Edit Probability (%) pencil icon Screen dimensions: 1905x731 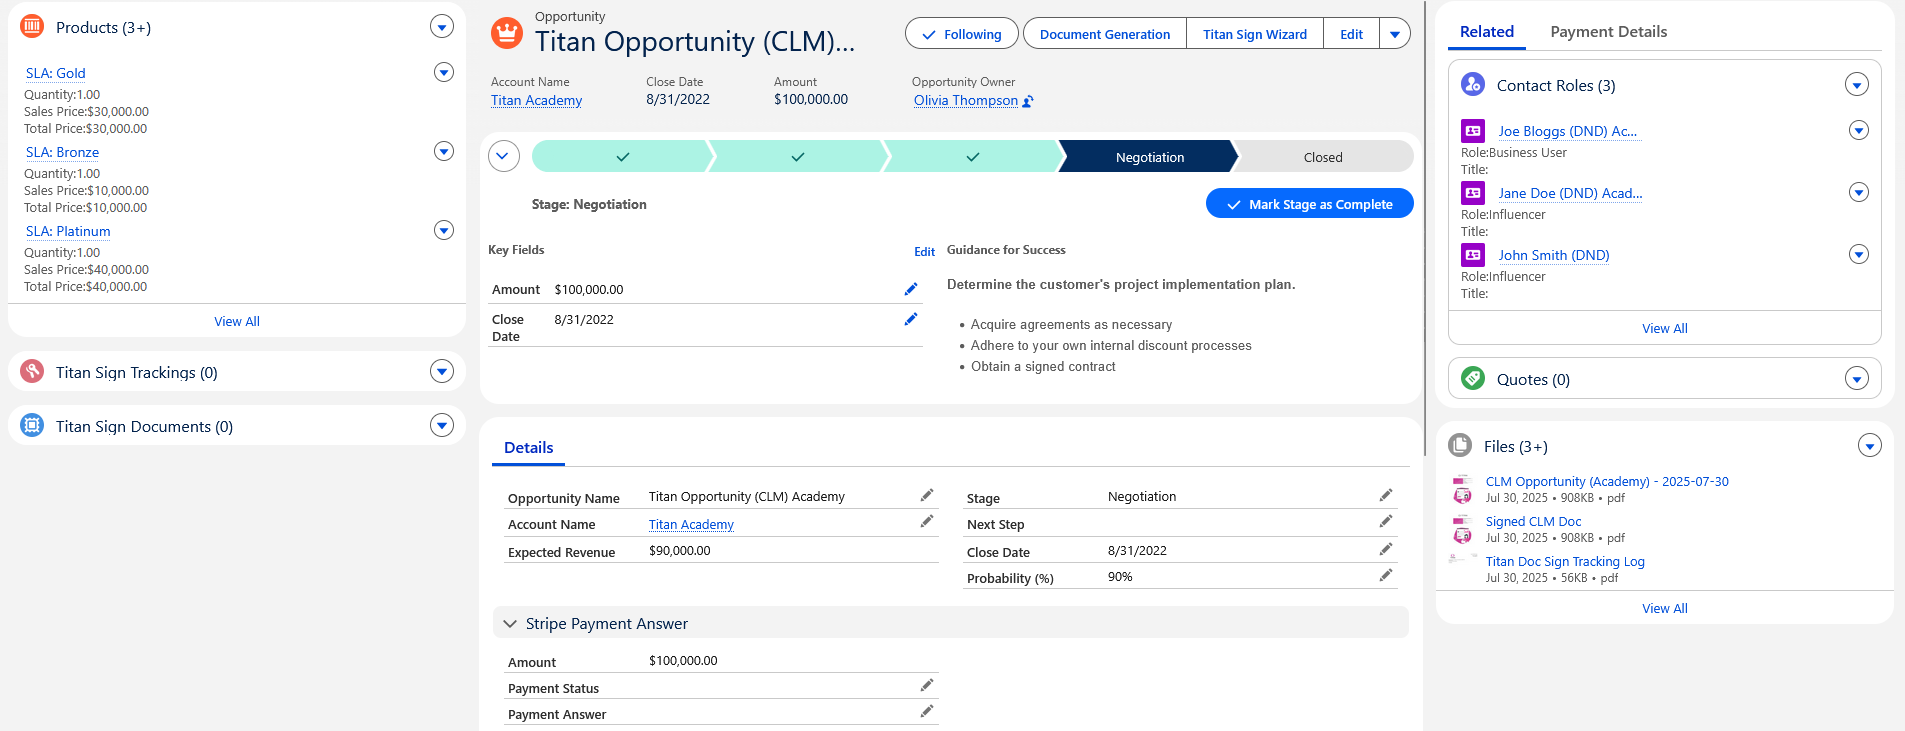click(x=1386, y=575)
